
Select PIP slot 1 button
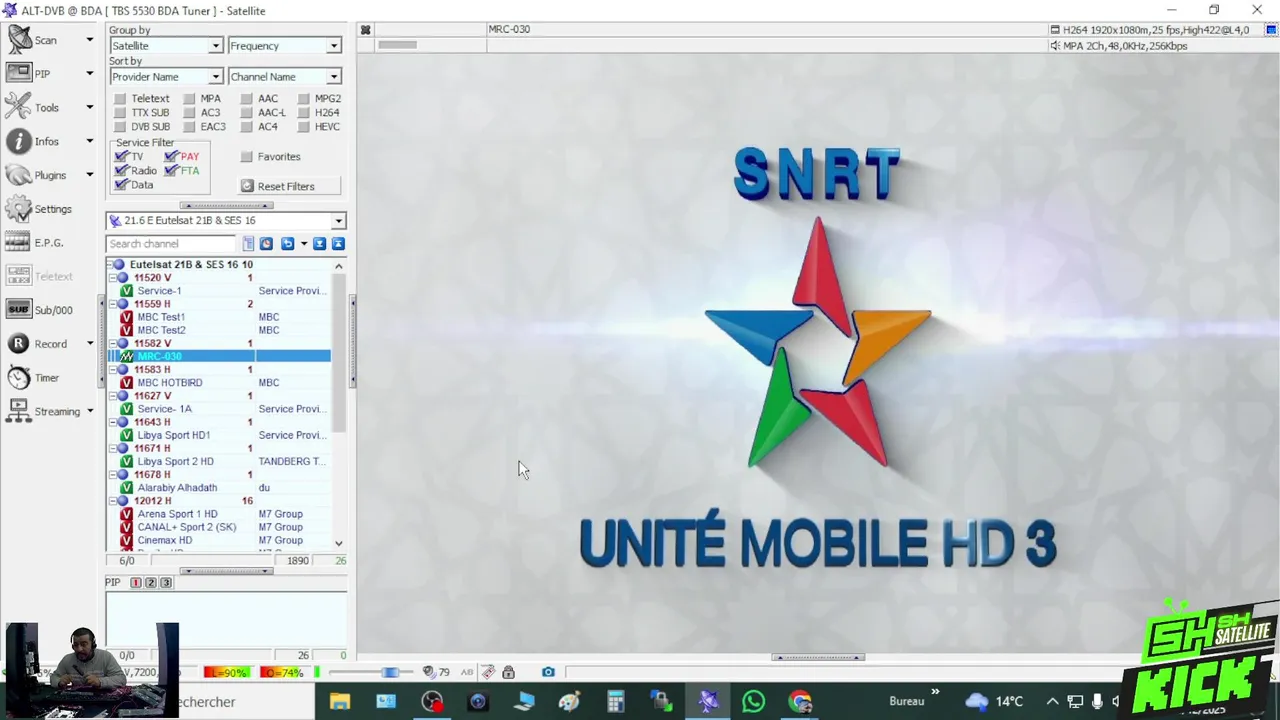click(136, 583)
